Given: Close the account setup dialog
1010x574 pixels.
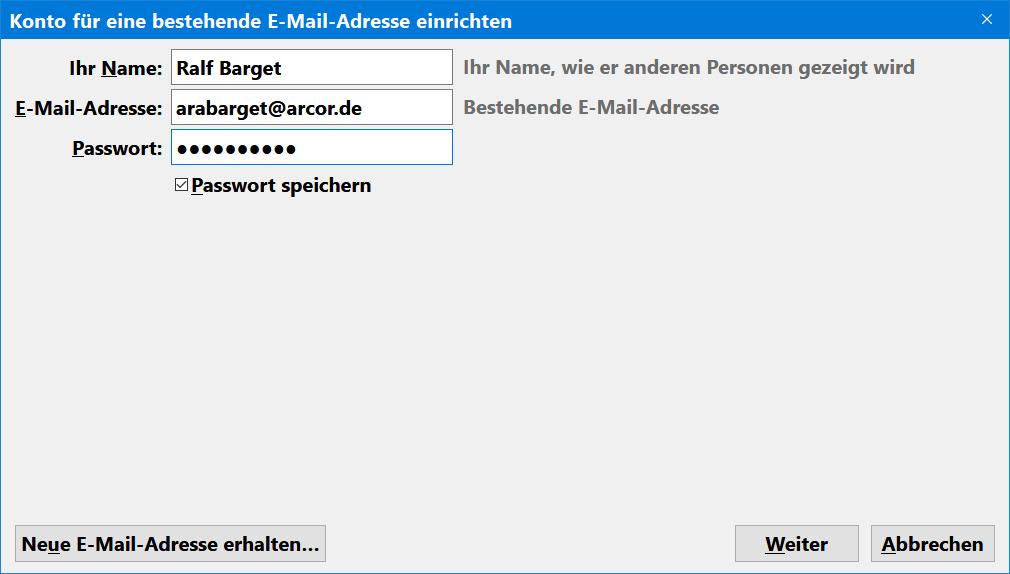Looking at the screenshot, I should [987, 19].
